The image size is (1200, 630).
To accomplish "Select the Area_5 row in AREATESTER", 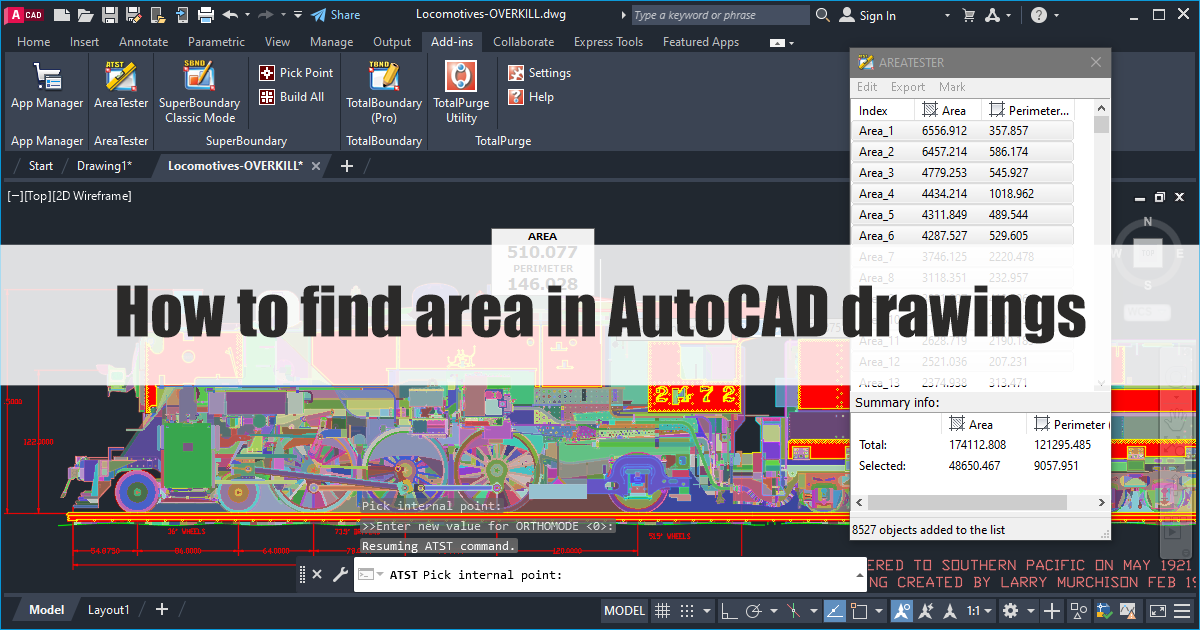I will [964, 215].
